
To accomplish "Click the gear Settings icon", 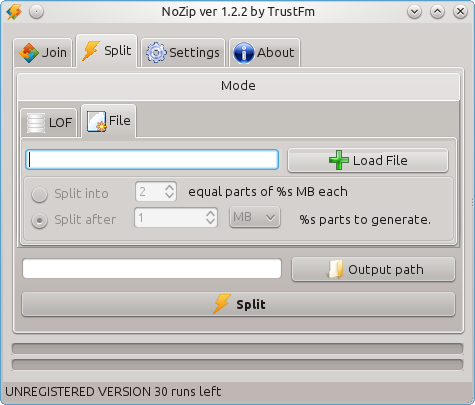I will pyautogui.click(x=156, y=53).
